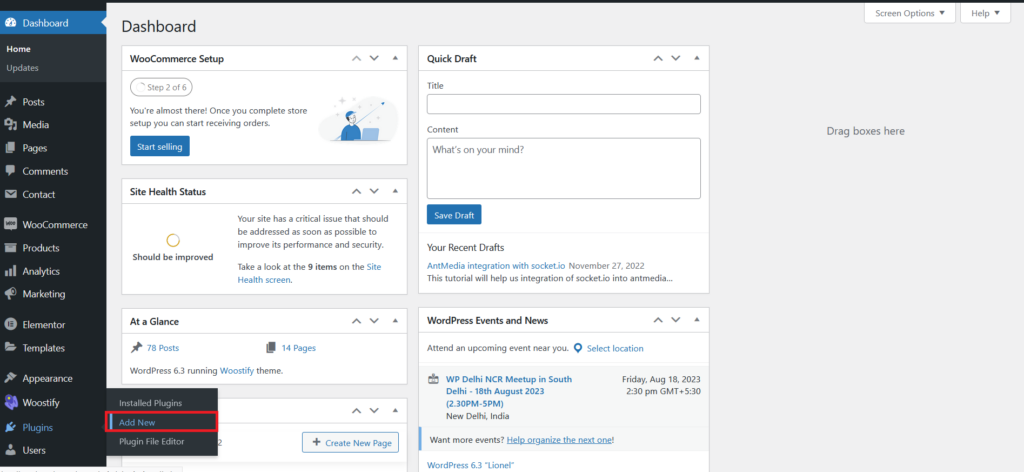Move Quick Draft box up
The image size is (1024, 472).
pyautogui.click(x=658, y=58)
